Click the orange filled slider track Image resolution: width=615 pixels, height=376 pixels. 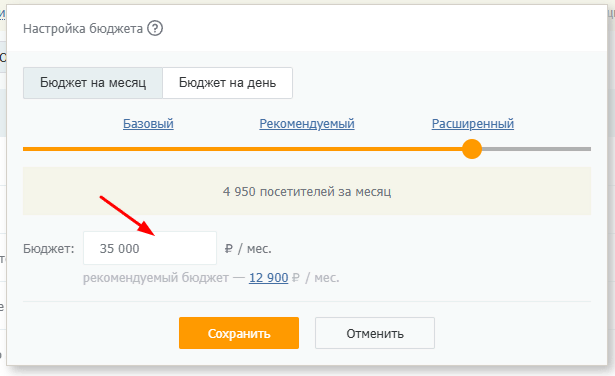(242, 149)
